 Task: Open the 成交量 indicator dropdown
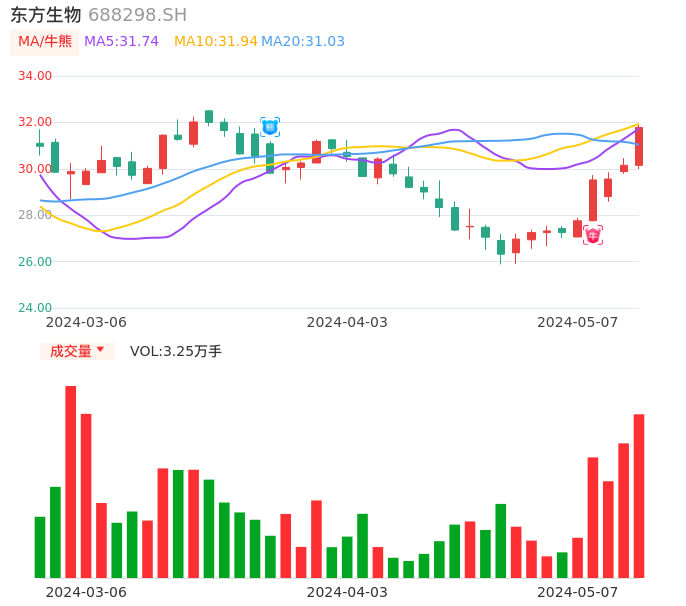[x=77, y=351]
